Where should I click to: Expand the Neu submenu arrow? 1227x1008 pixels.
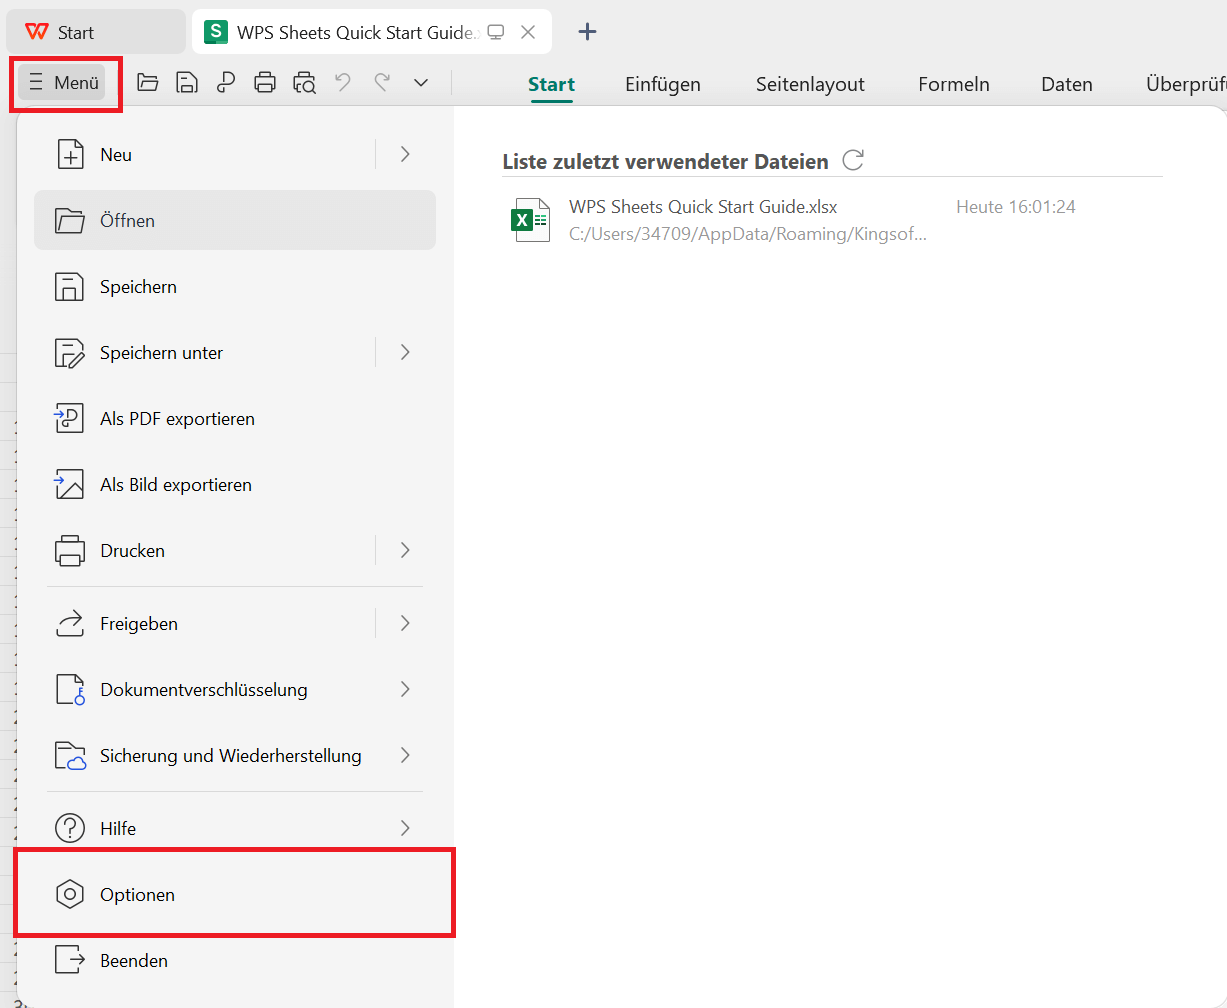pyautogui.click(x=405, y=154)
